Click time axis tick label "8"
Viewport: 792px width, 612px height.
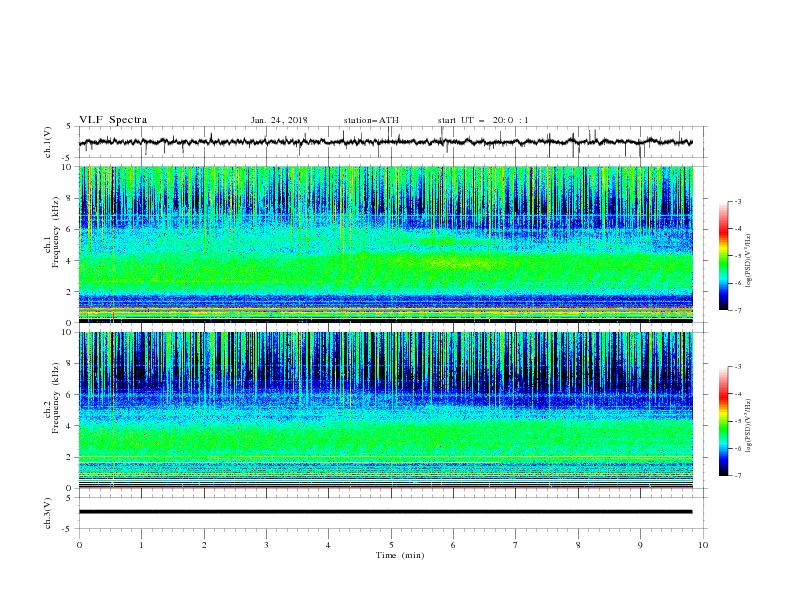(578, 545)
